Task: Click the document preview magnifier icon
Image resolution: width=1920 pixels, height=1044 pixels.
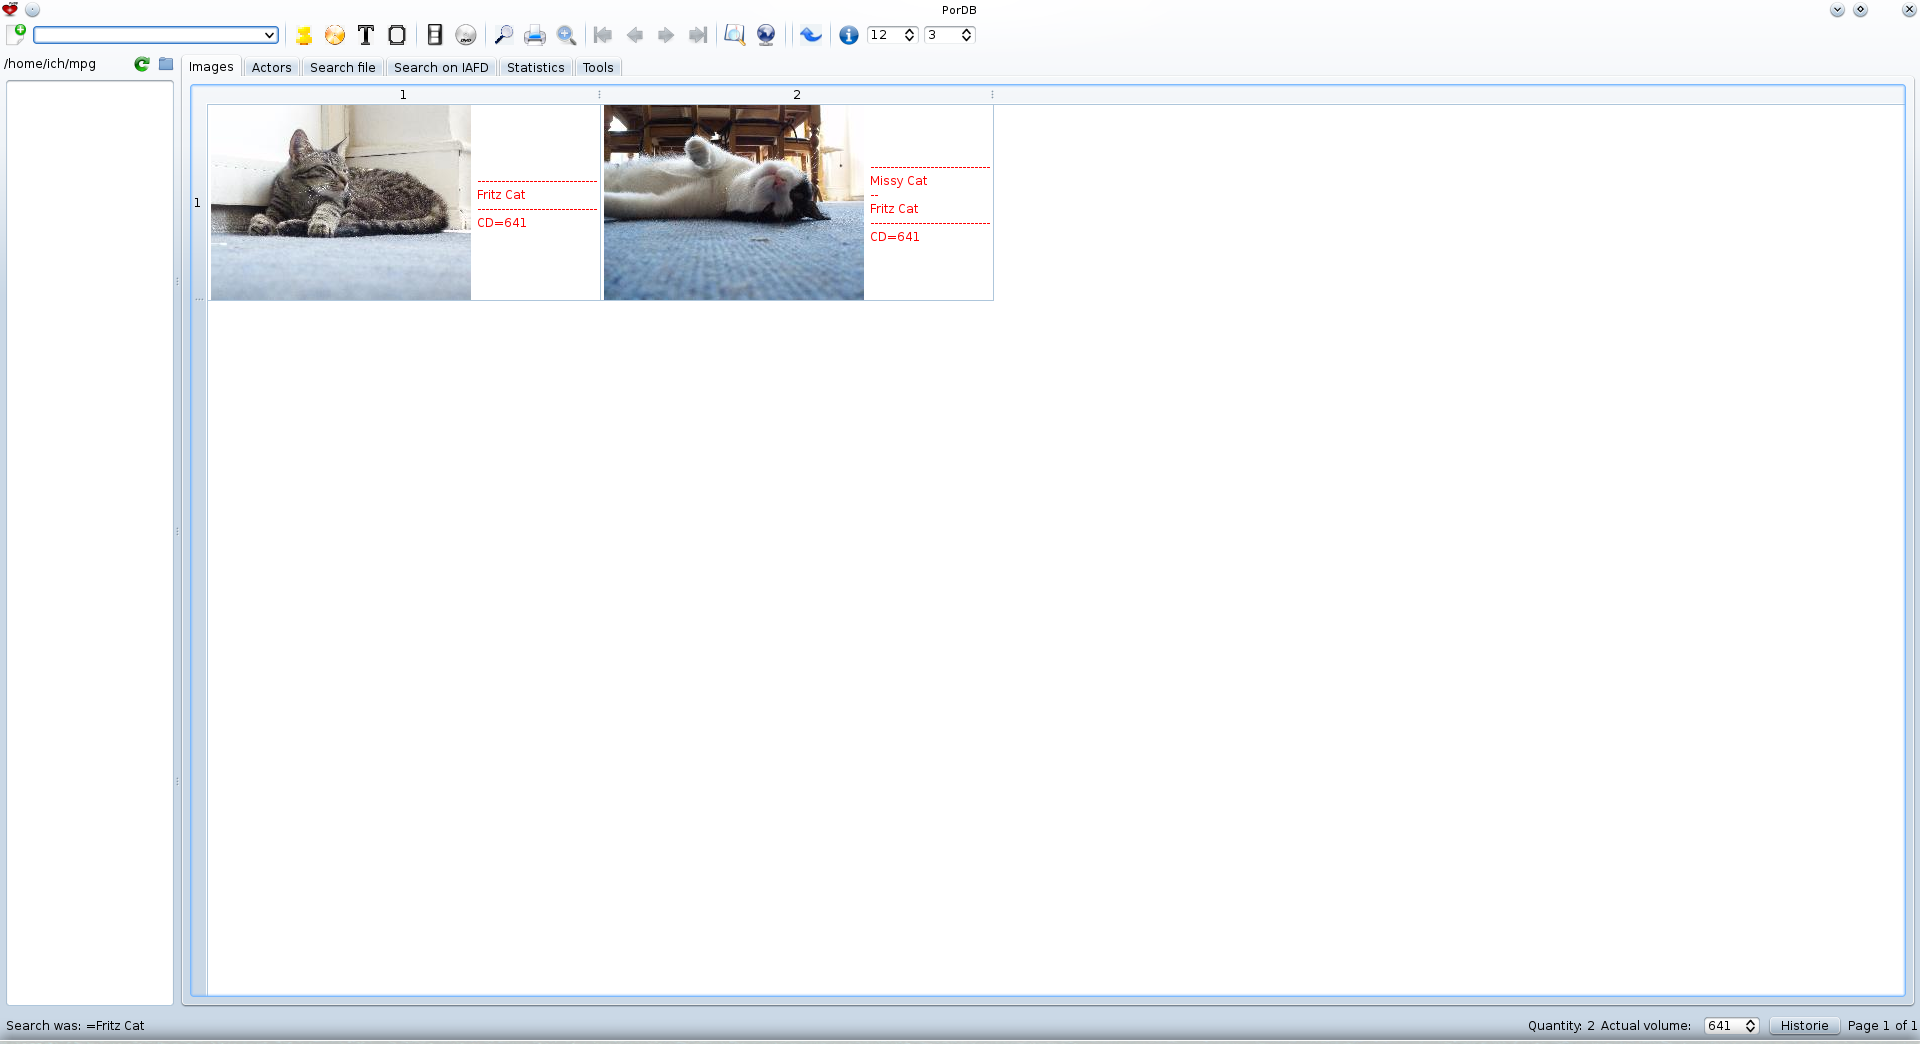Action: pyautogui.click(x=735, y=35)
